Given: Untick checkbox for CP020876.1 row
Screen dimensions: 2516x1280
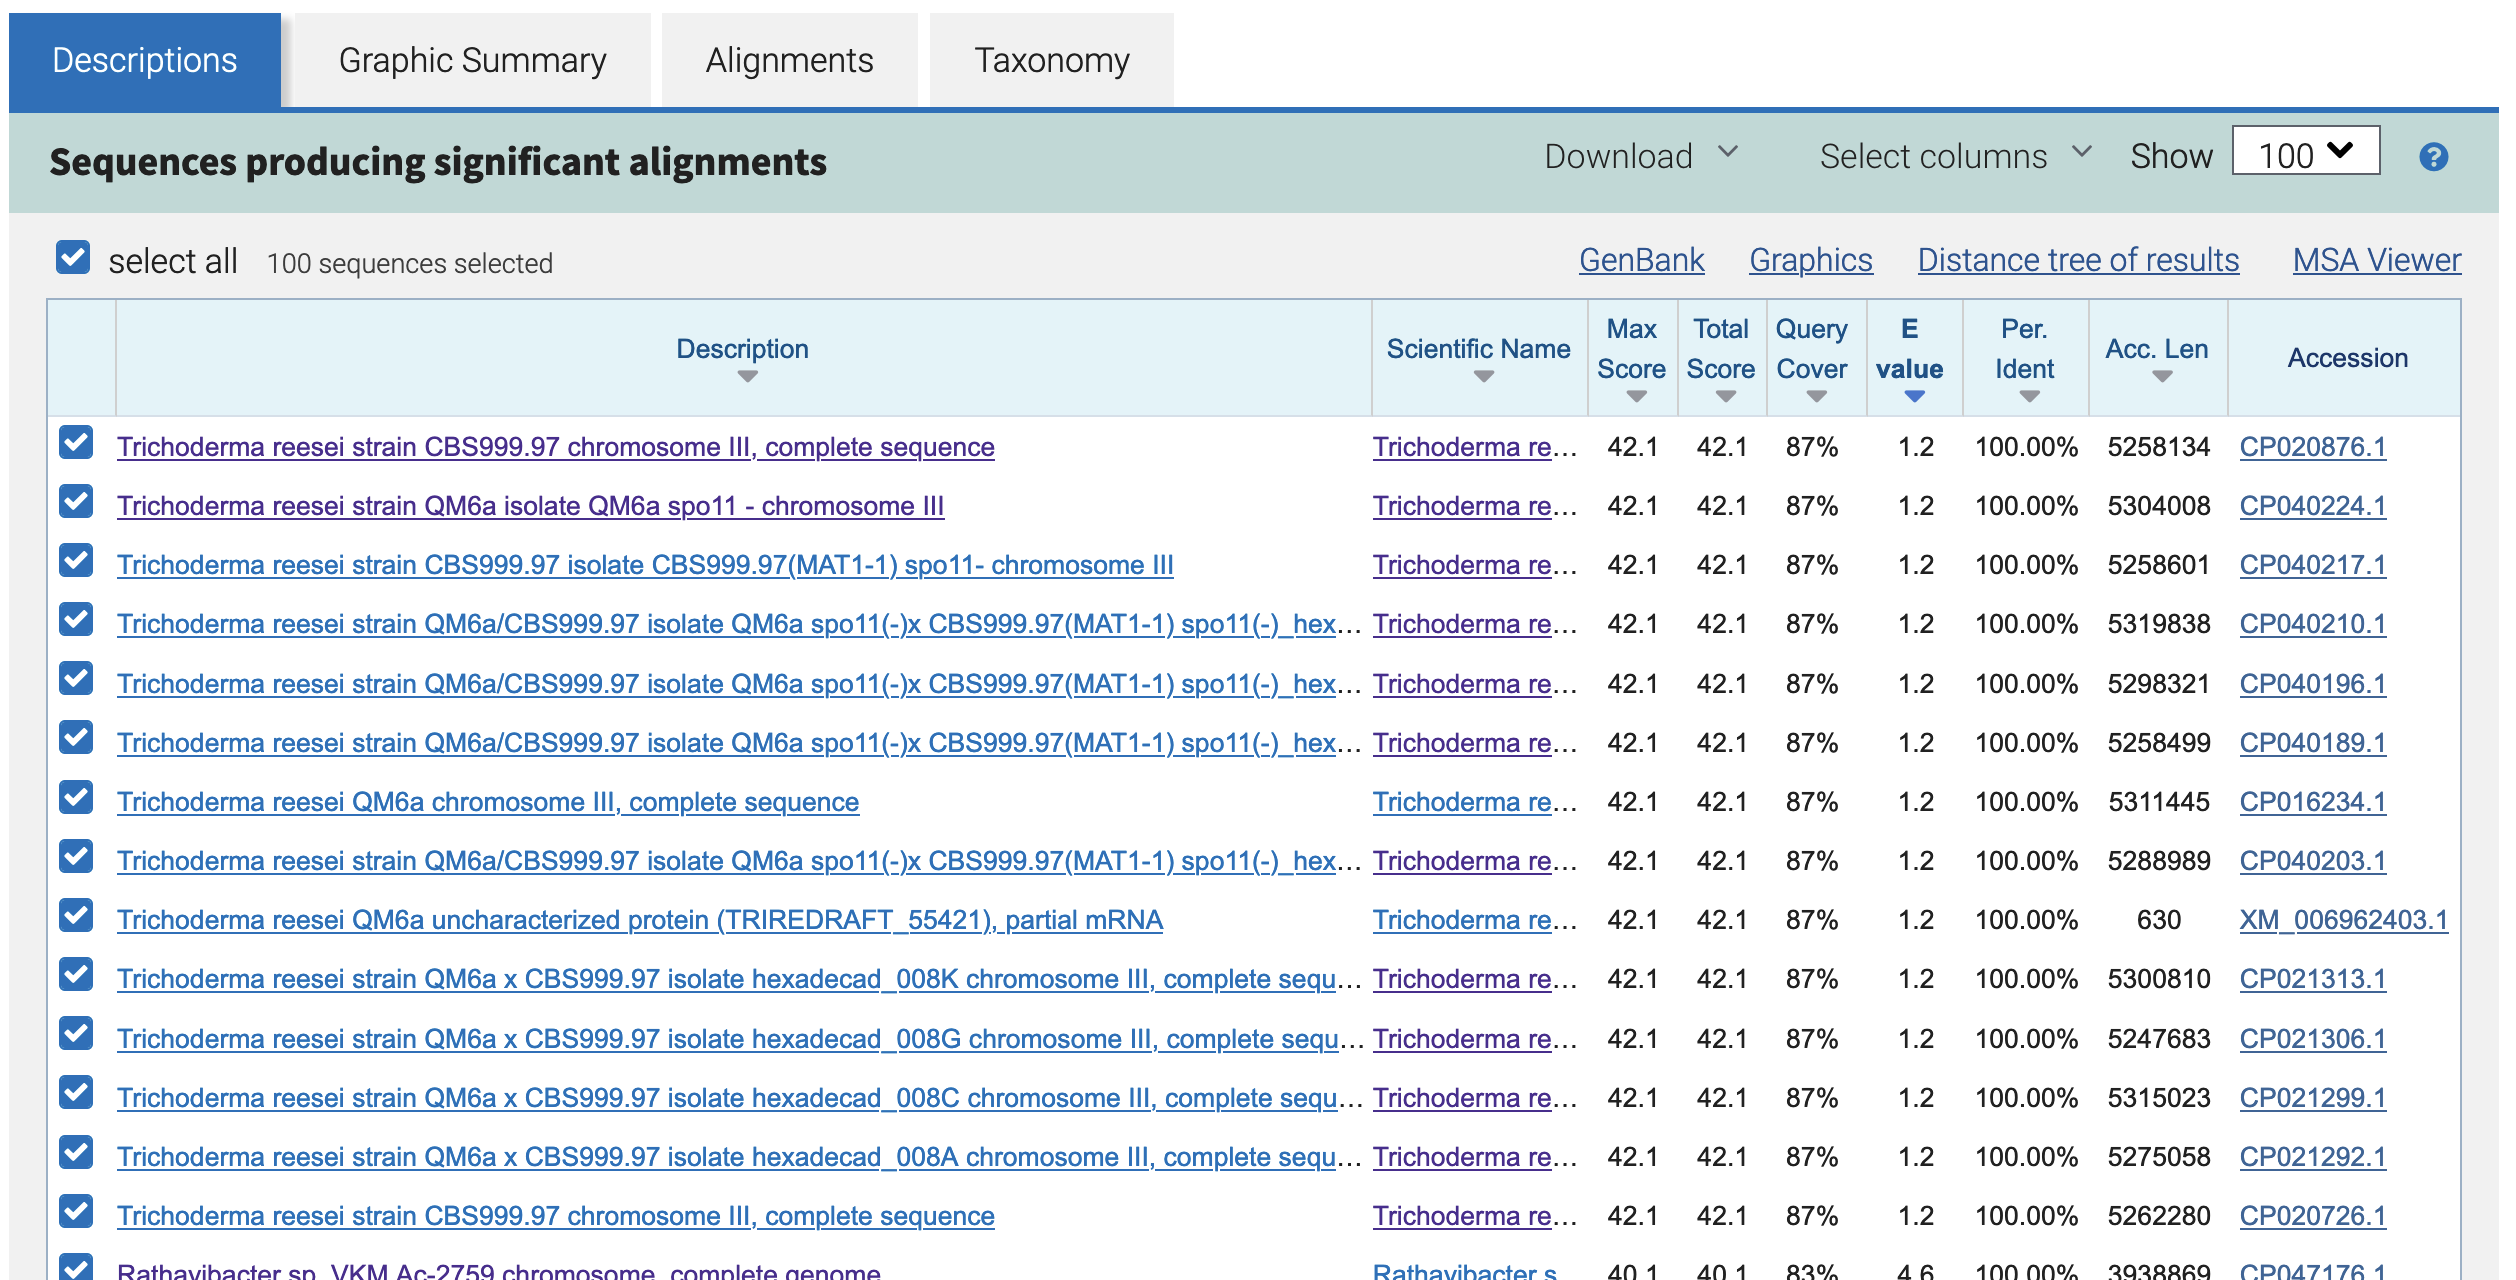Looking at the screenshot, I should (x=76, y=442).
